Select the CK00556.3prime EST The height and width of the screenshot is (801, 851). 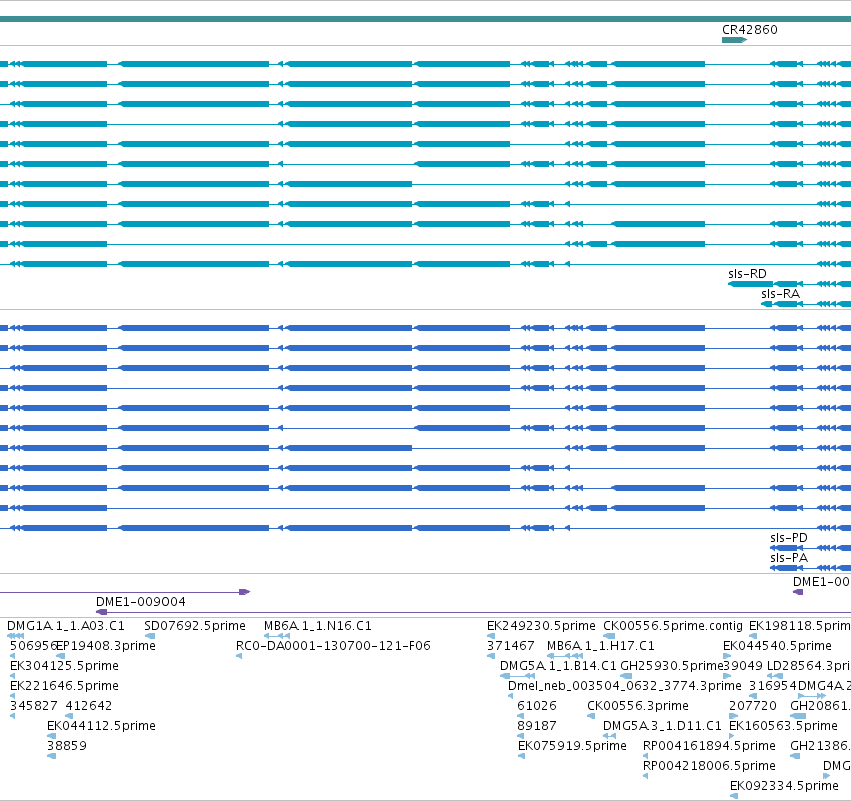tap(638, 706)
